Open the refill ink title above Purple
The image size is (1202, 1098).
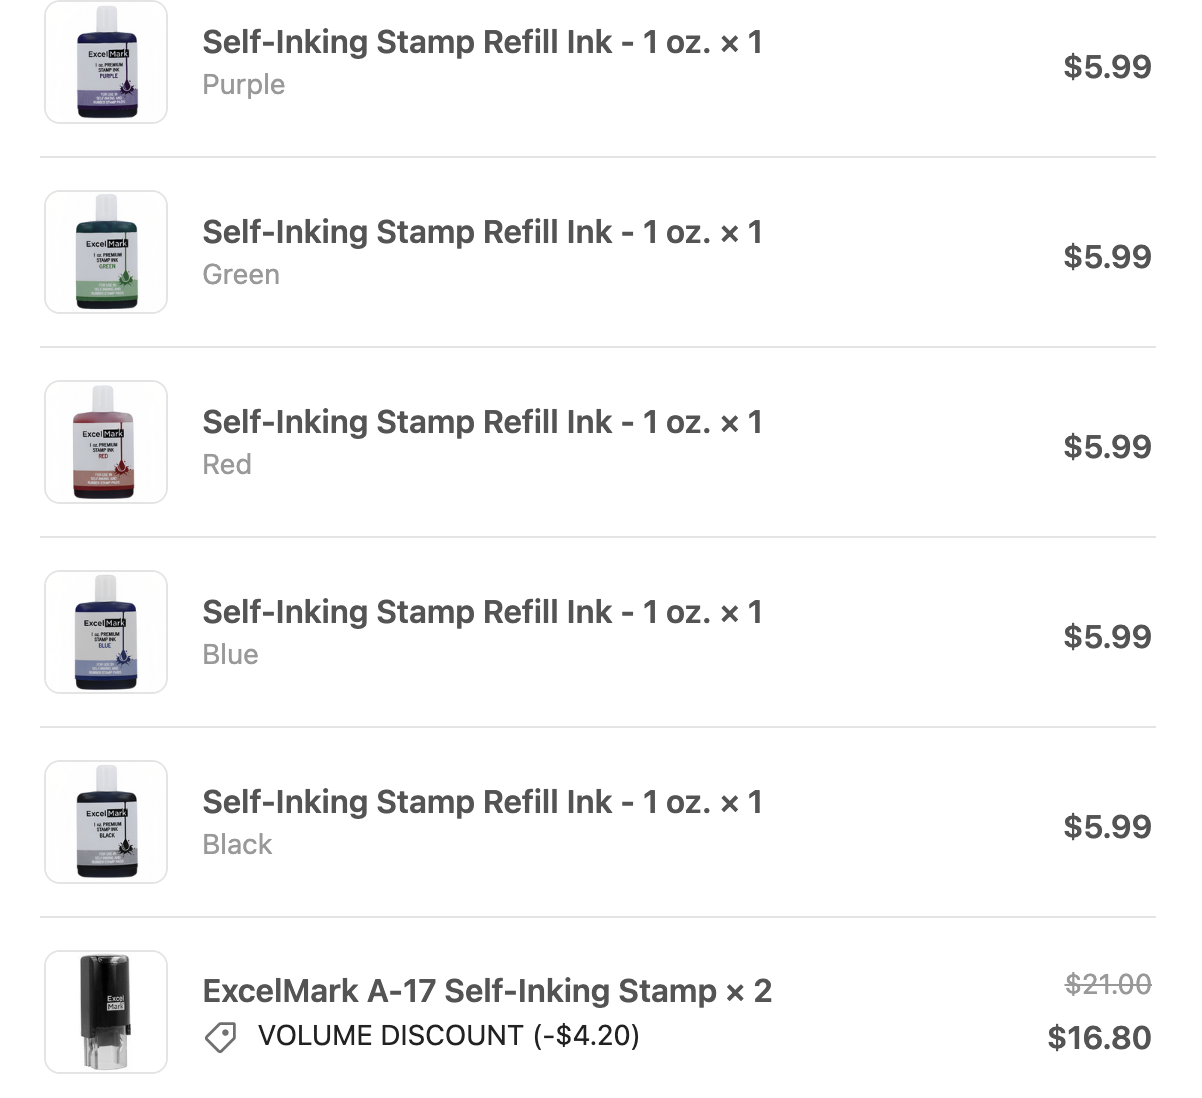click(482, 42)
